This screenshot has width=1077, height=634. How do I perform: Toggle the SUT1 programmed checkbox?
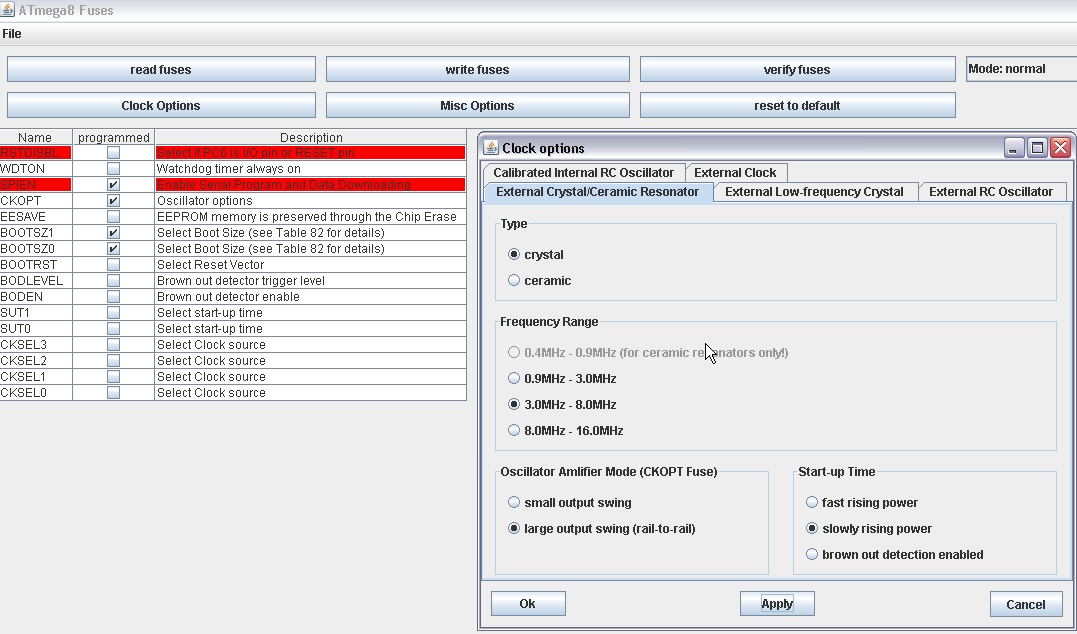coord(113,313)
